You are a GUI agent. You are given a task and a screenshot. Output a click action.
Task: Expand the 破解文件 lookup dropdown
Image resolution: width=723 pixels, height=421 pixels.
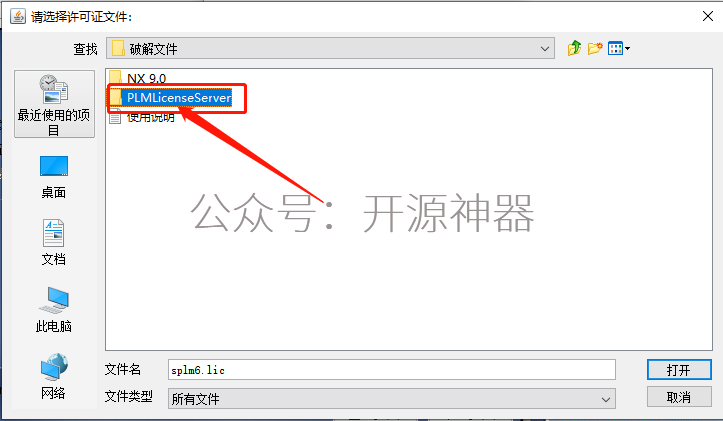point(330,48)
